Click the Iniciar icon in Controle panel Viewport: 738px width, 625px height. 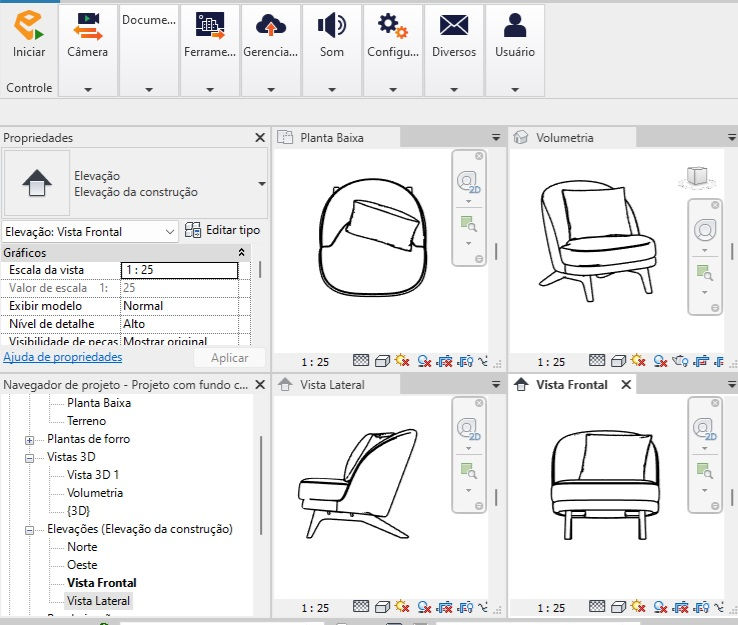(29, 27)
